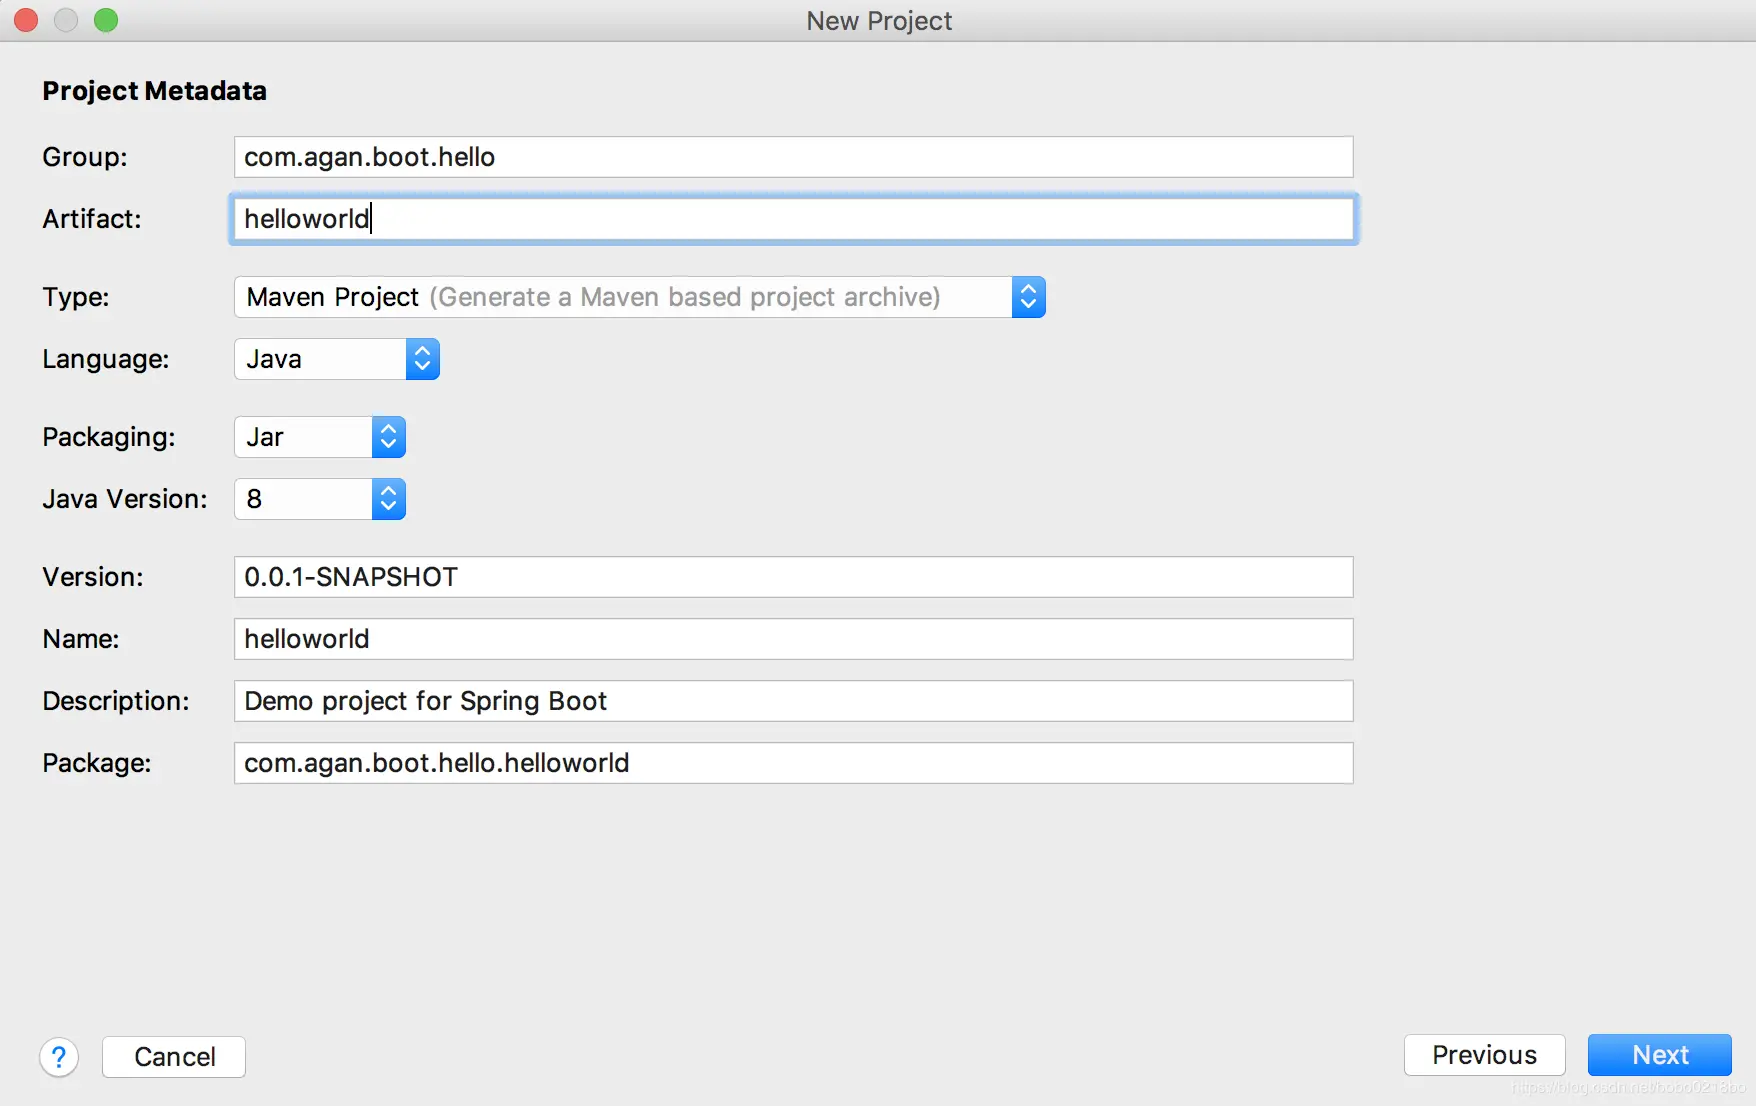The width and height of the screenshot is (1756, 1106).
Task: Click into the Package text field
Action: [x=793, y=763]
